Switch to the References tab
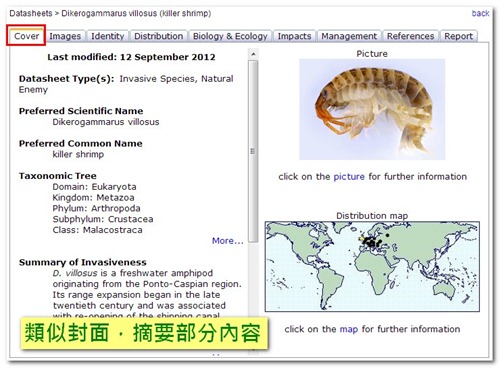Screen dimensions: 500x368 [410, 36]
